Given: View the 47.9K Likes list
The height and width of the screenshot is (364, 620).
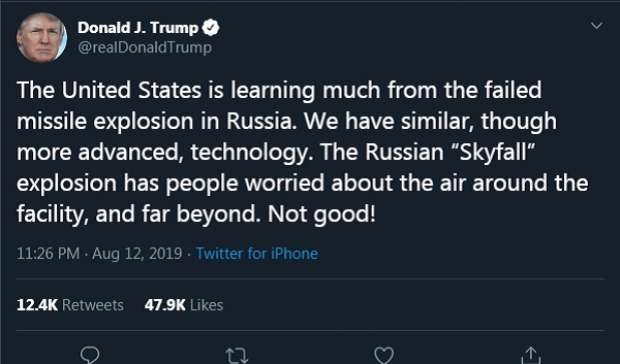Looking at the screenshot, I should (184, 305).
